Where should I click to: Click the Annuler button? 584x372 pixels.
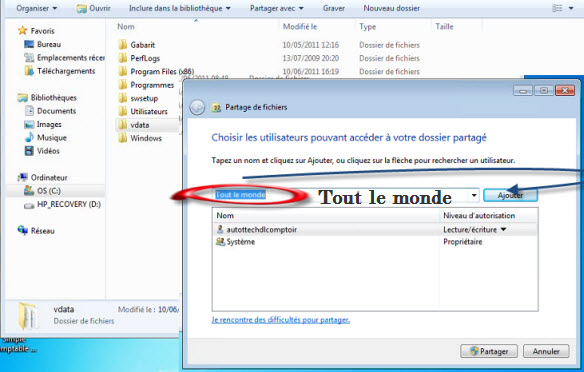[x=546, y=351]
